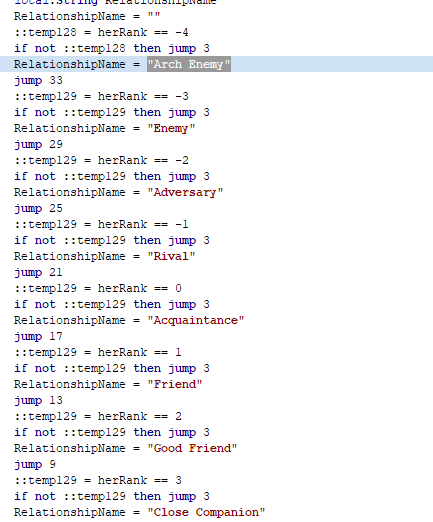
Task: Click the "Friend" string literal
Action: [175, 384]
